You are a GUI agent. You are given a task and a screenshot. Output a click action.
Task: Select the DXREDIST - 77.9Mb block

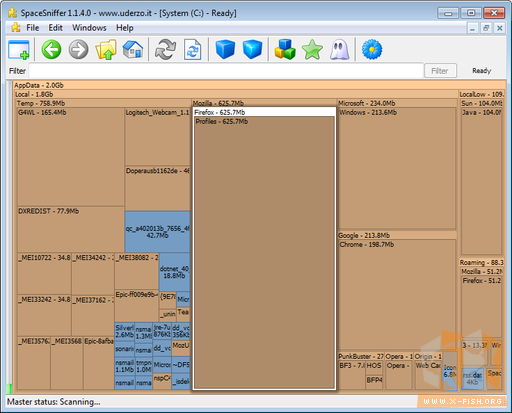pos(71,229)
